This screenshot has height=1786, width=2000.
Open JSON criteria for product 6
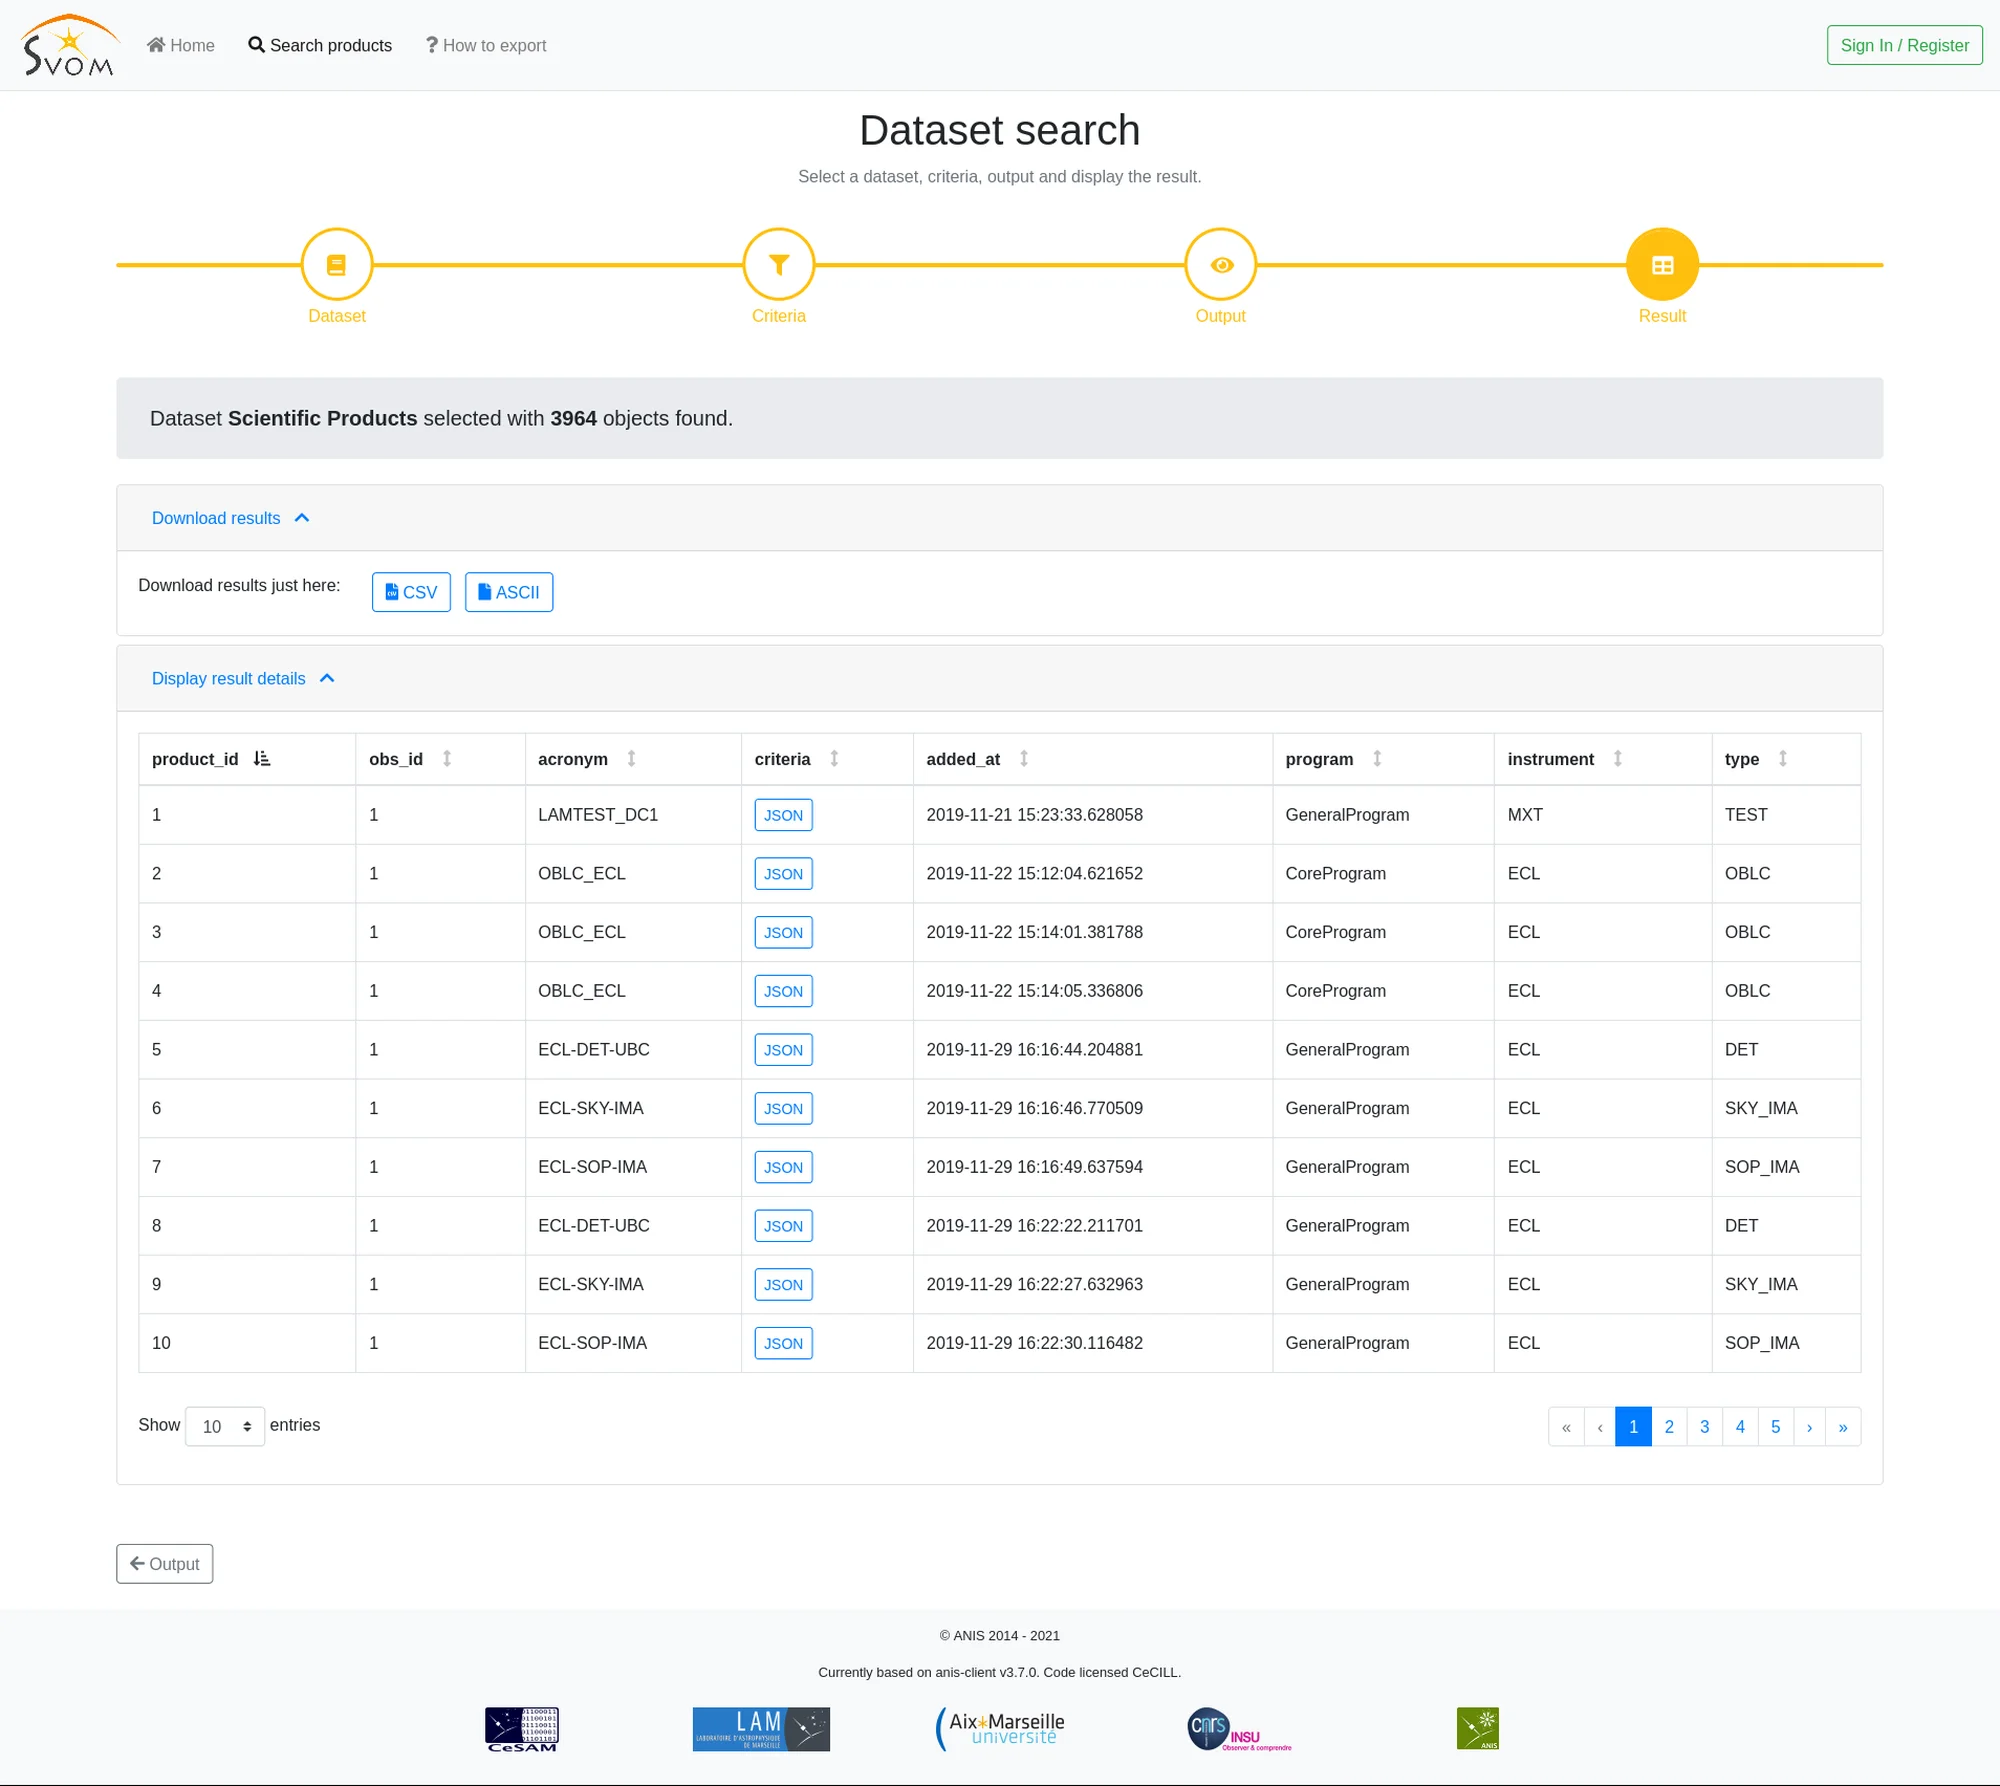click(x=783, y=1108)
